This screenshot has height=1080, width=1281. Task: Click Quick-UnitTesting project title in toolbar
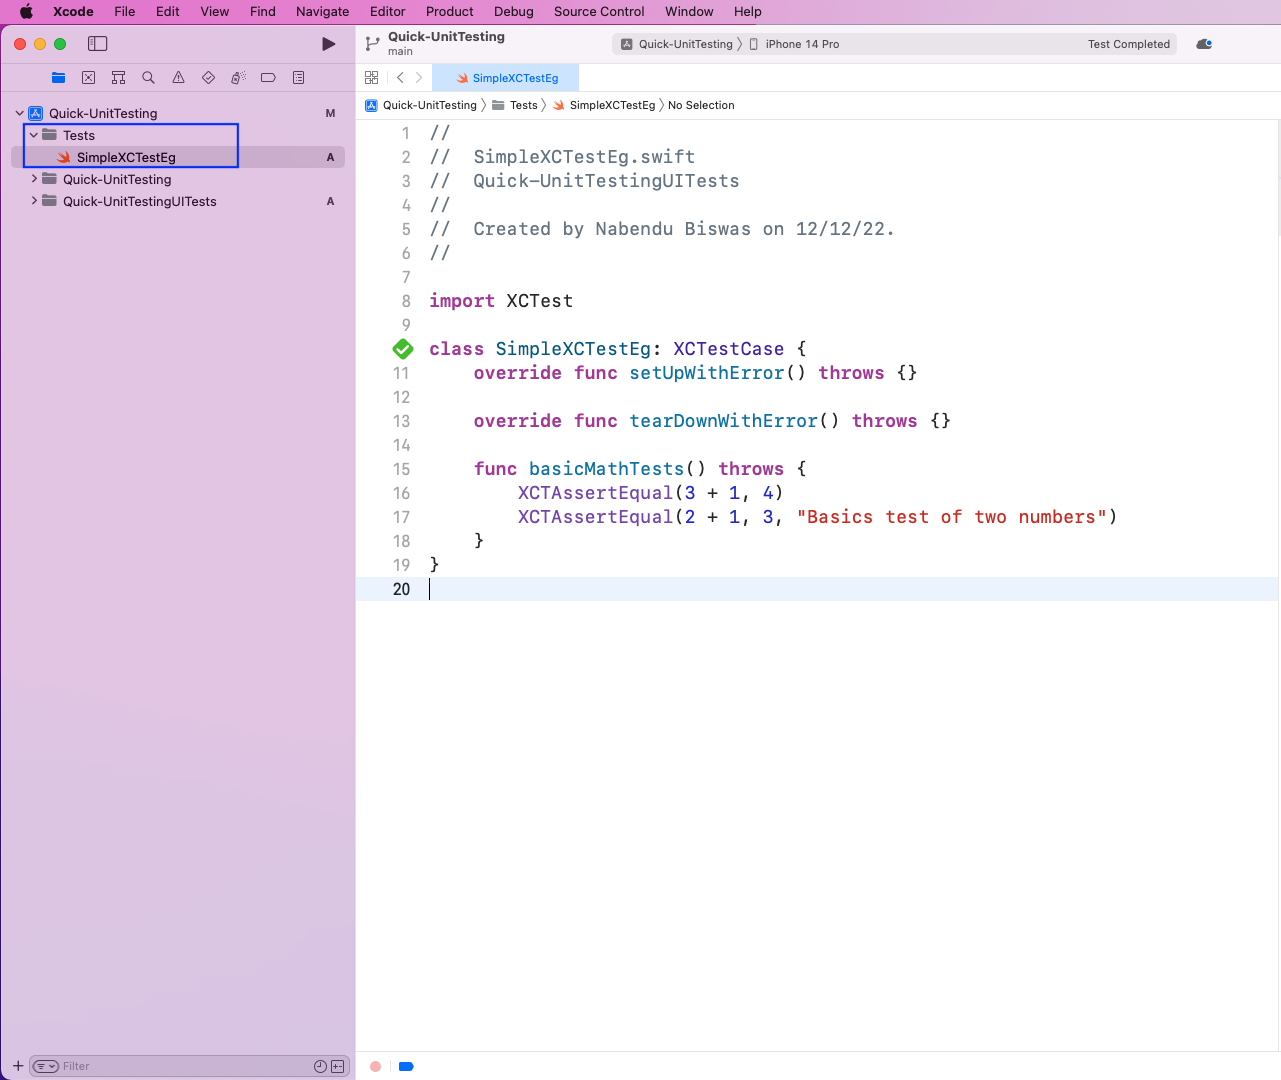446,37
